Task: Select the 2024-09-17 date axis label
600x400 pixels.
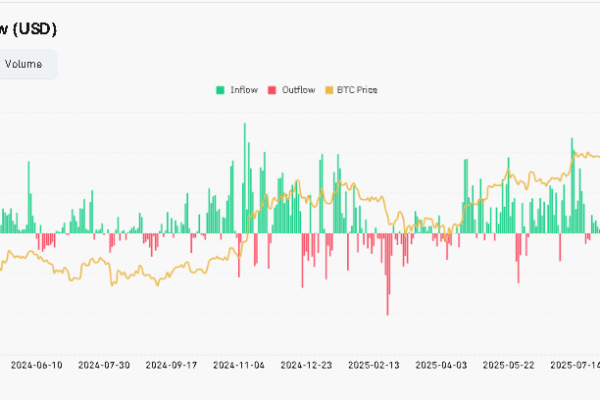Action: (172, 366)
